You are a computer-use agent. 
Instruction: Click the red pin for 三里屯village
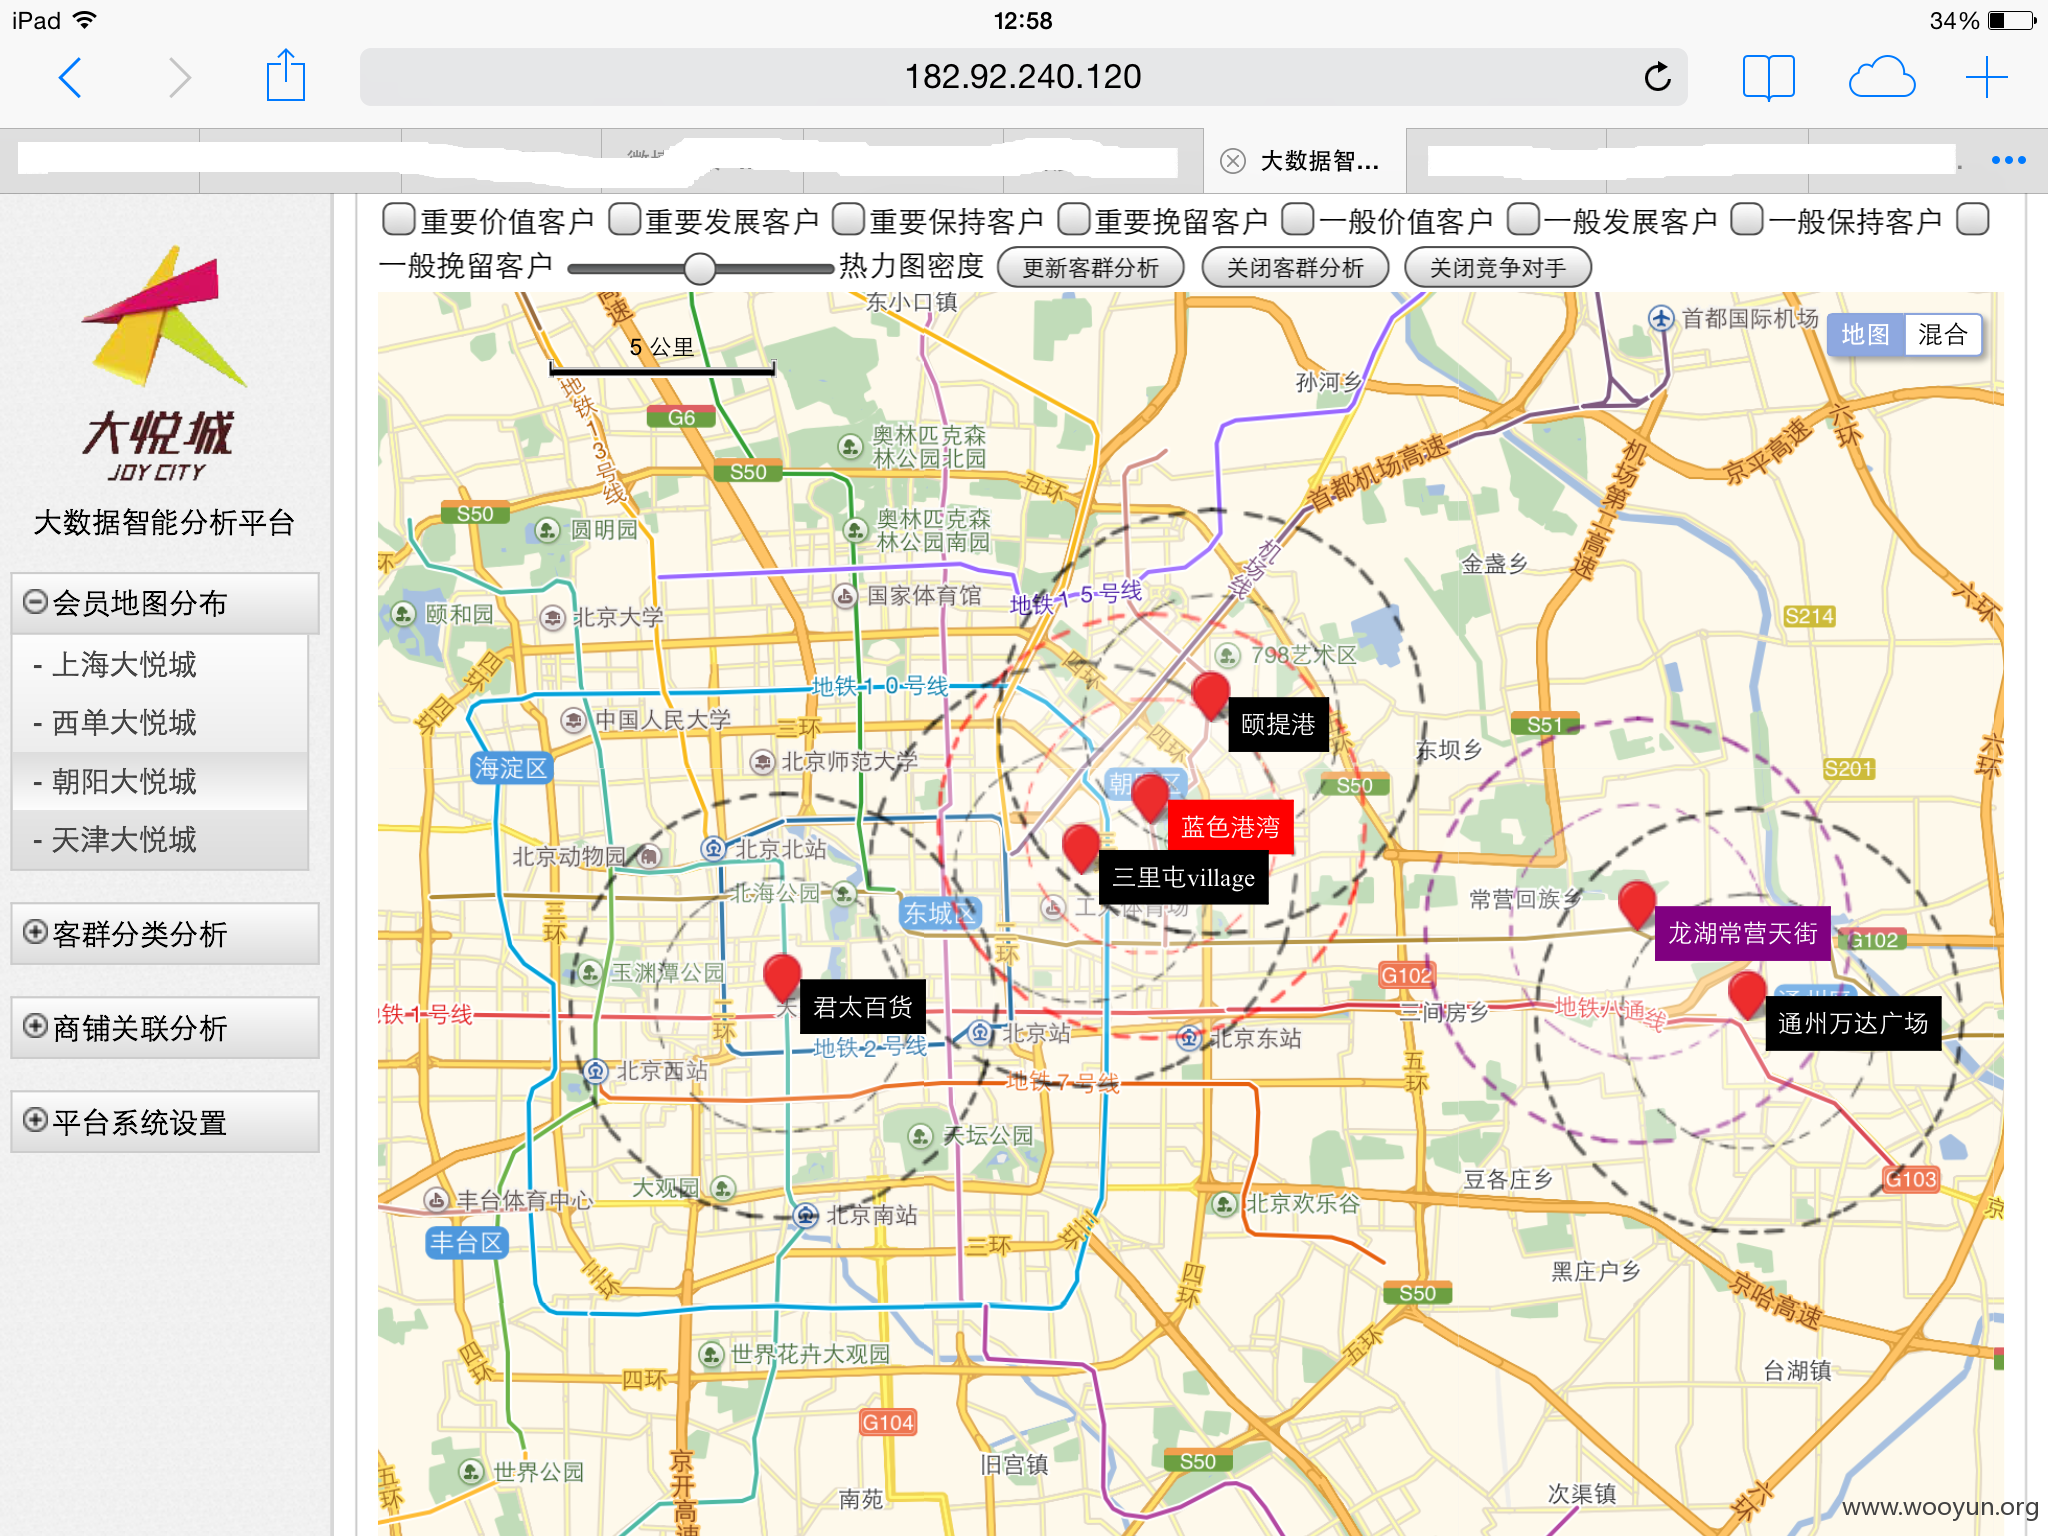pos(1081,848)
